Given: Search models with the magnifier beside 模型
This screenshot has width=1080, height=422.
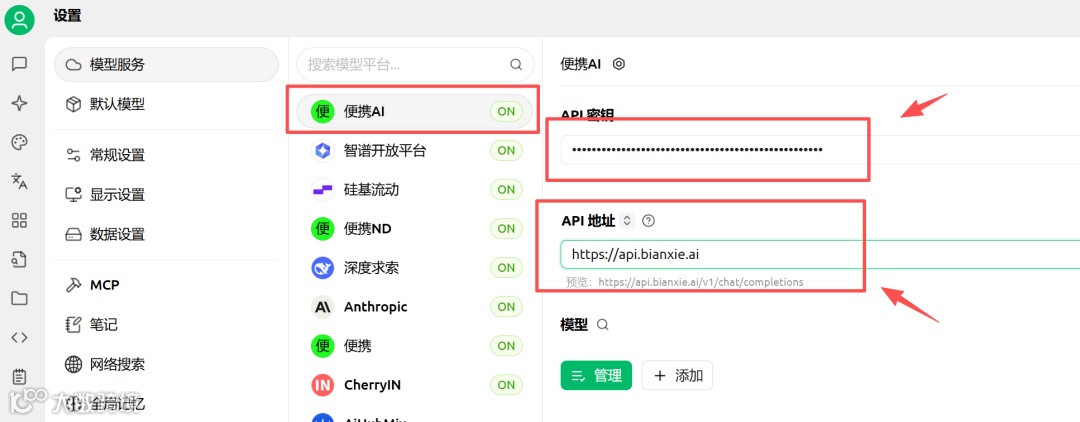Looking at the screenshot, I should 603,325.
